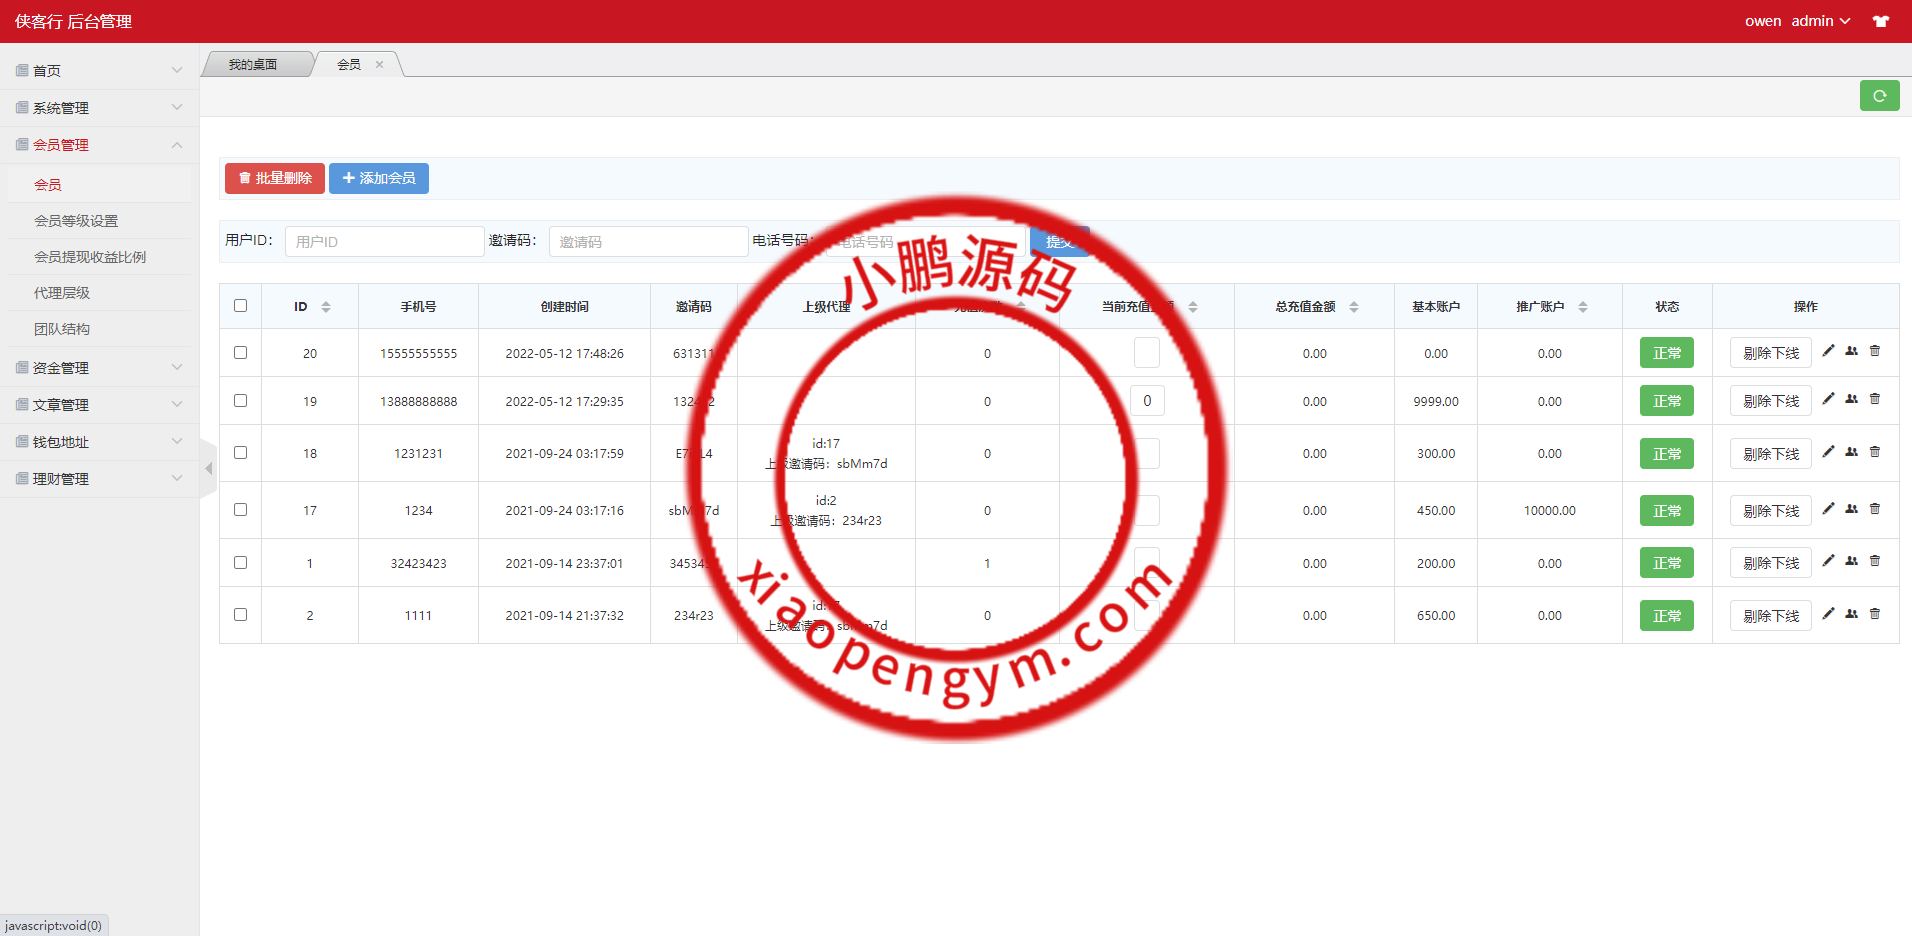1912x936 pixels.
Task: Toggle the select-all checkbox in table header
Action: coord(239,306)
